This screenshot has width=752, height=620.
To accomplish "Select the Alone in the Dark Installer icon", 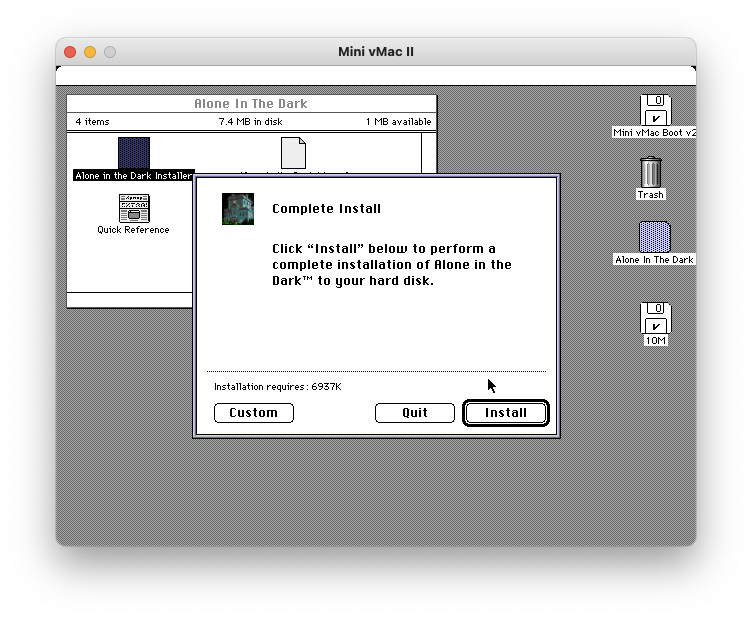I will click(134, 152).
